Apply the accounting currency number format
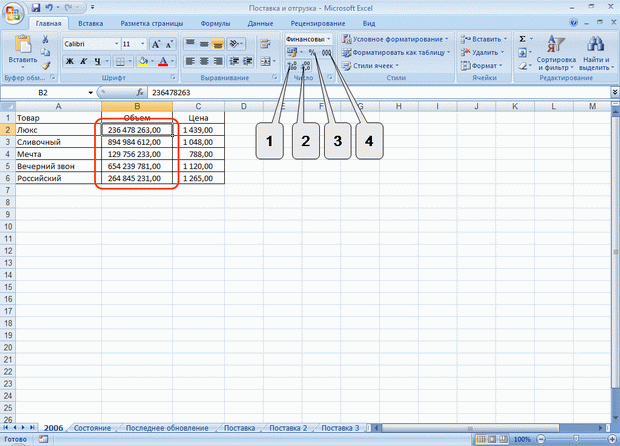620x446 pixels. (292, 52)
